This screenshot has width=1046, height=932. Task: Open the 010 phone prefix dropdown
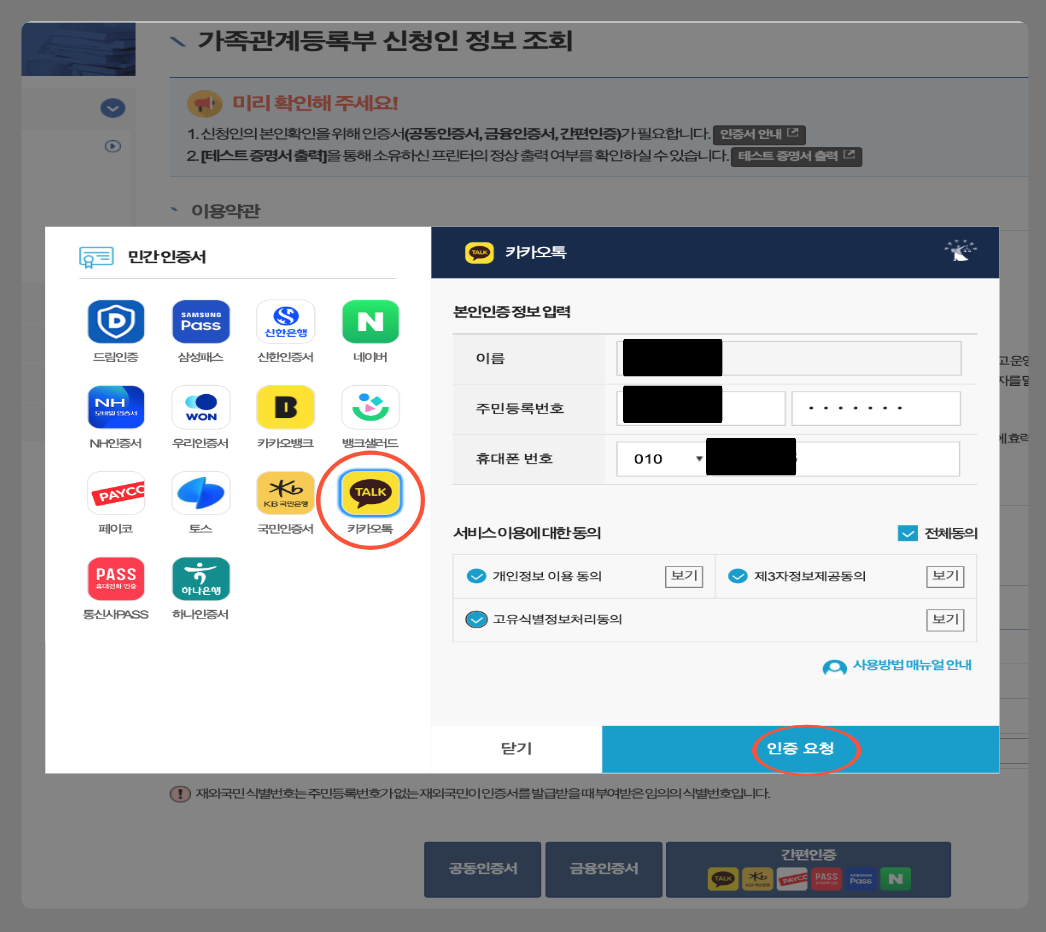pos(661,459)
